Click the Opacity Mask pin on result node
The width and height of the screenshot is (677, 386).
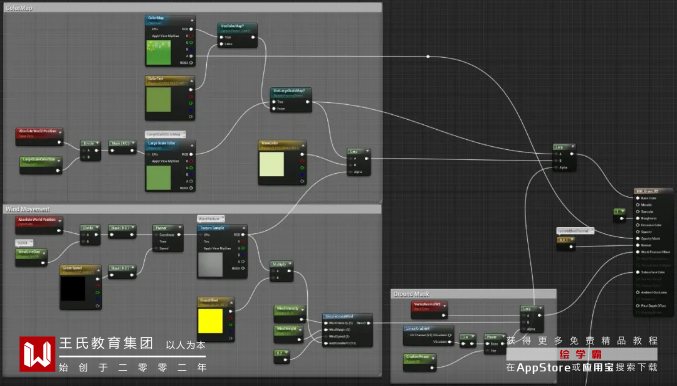[x=638, y=238]
